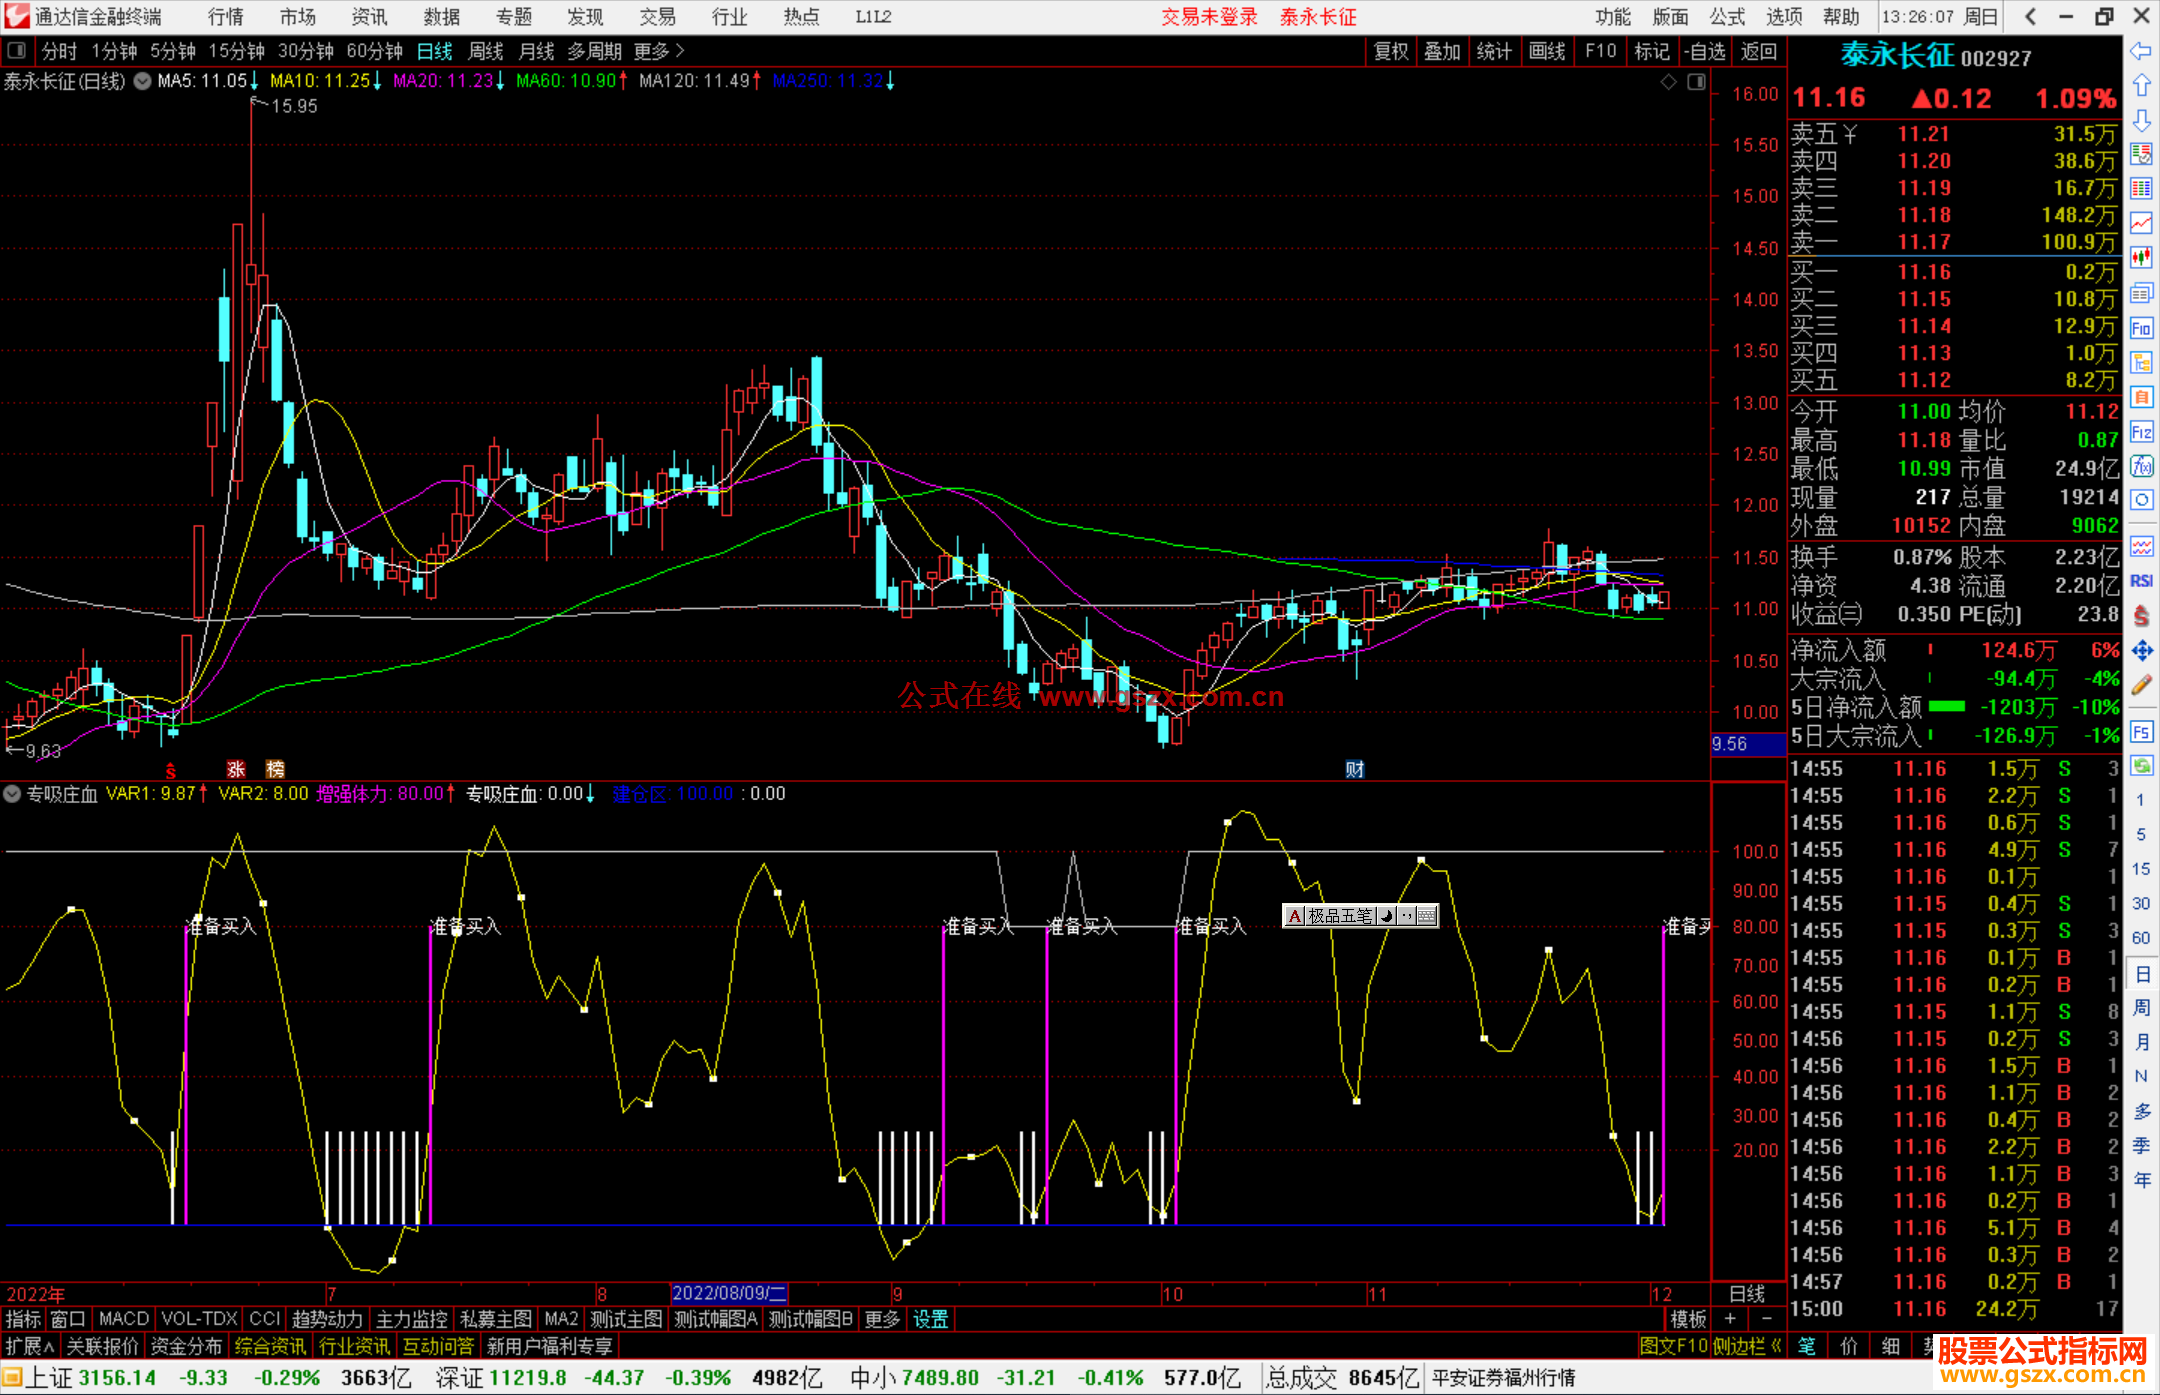
Task: Click the F10 info icon in sidebar
Action: 2141,329
